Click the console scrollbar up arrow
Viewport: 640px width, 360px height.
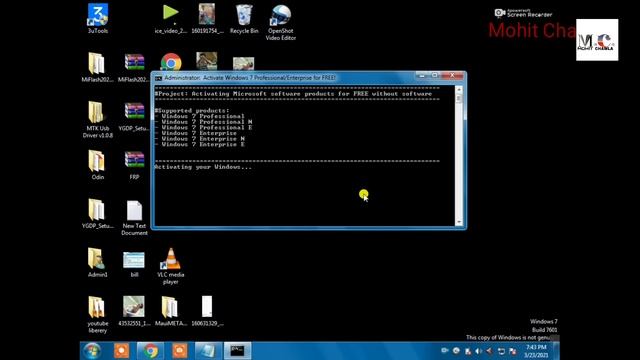click(459, 89)
